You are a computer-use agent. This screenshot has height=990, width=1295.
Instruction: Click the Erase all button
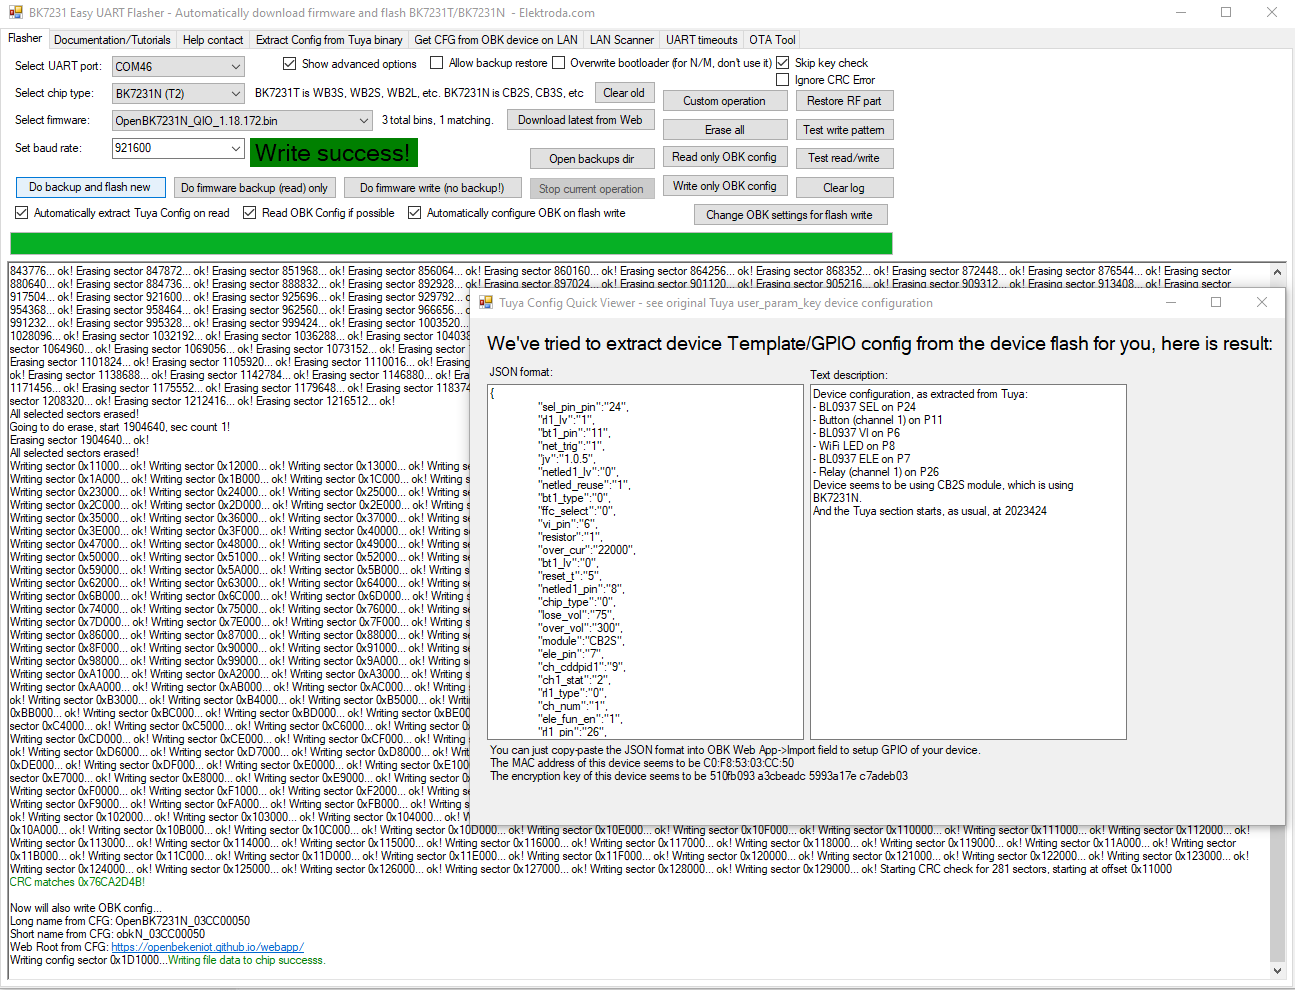click(x=724, y=130)
